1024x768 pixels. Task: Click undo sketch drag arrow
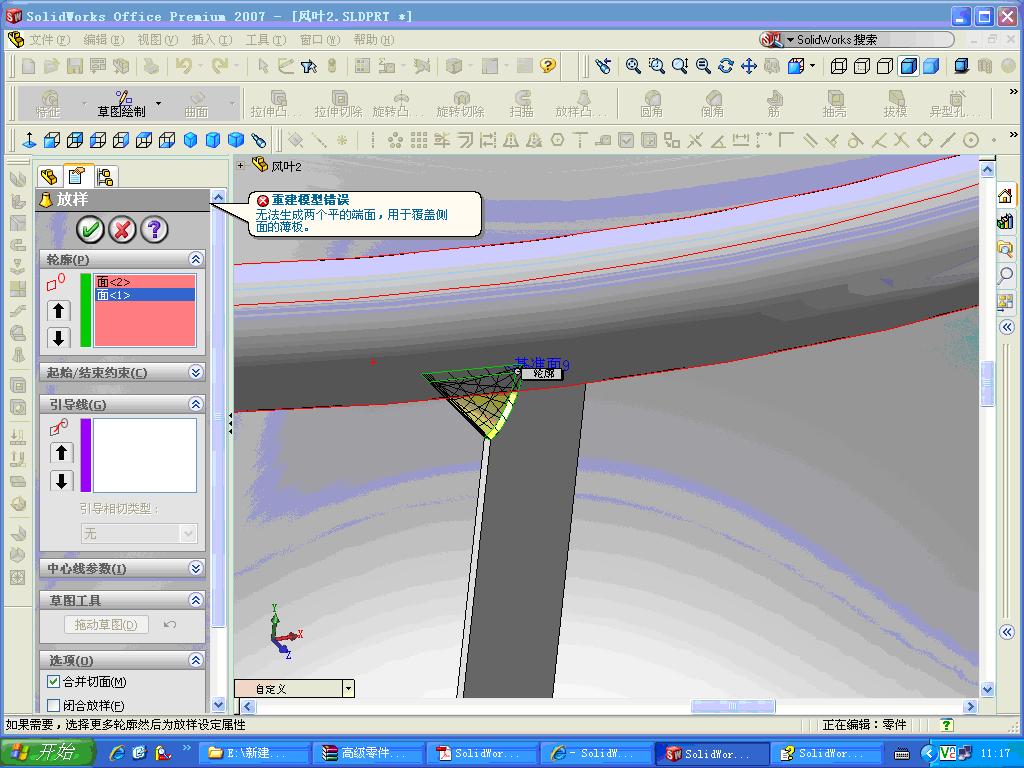[170, 625]
